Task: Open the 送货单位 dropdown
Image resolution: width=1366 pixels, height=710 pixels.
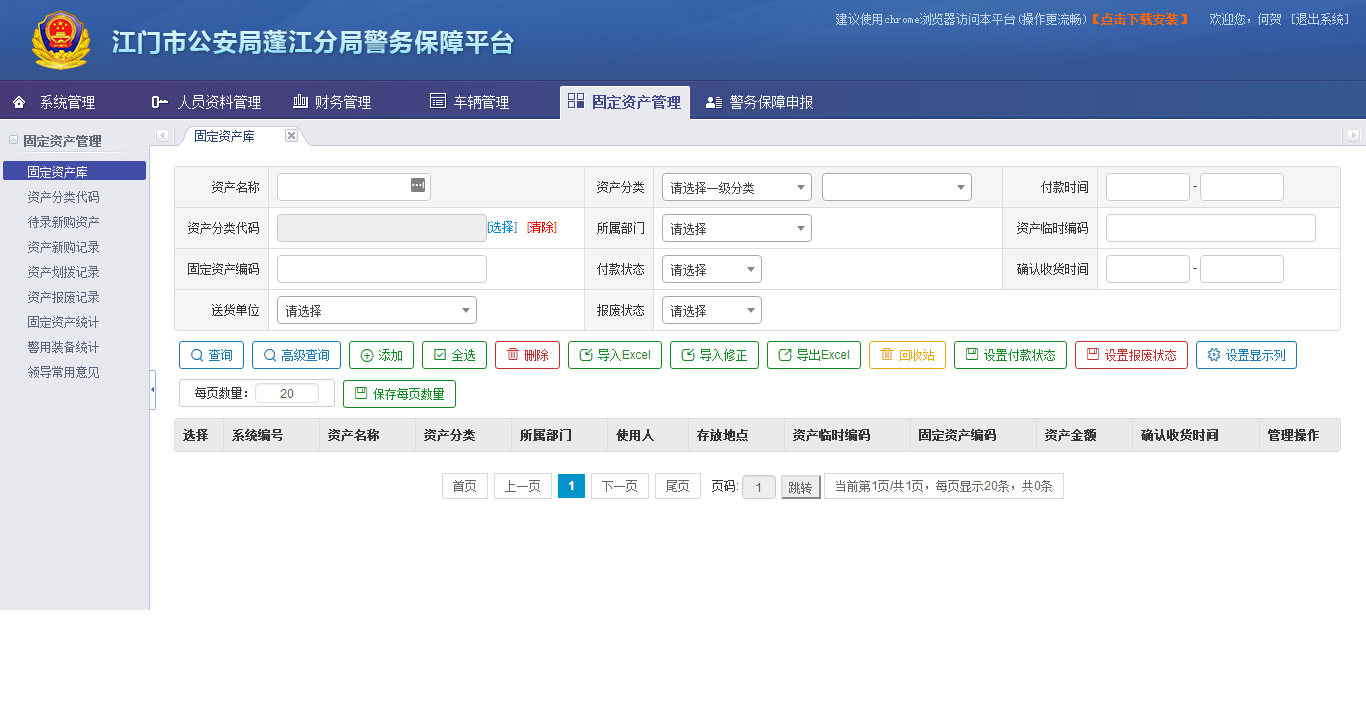Action: (x=377, y=310)
